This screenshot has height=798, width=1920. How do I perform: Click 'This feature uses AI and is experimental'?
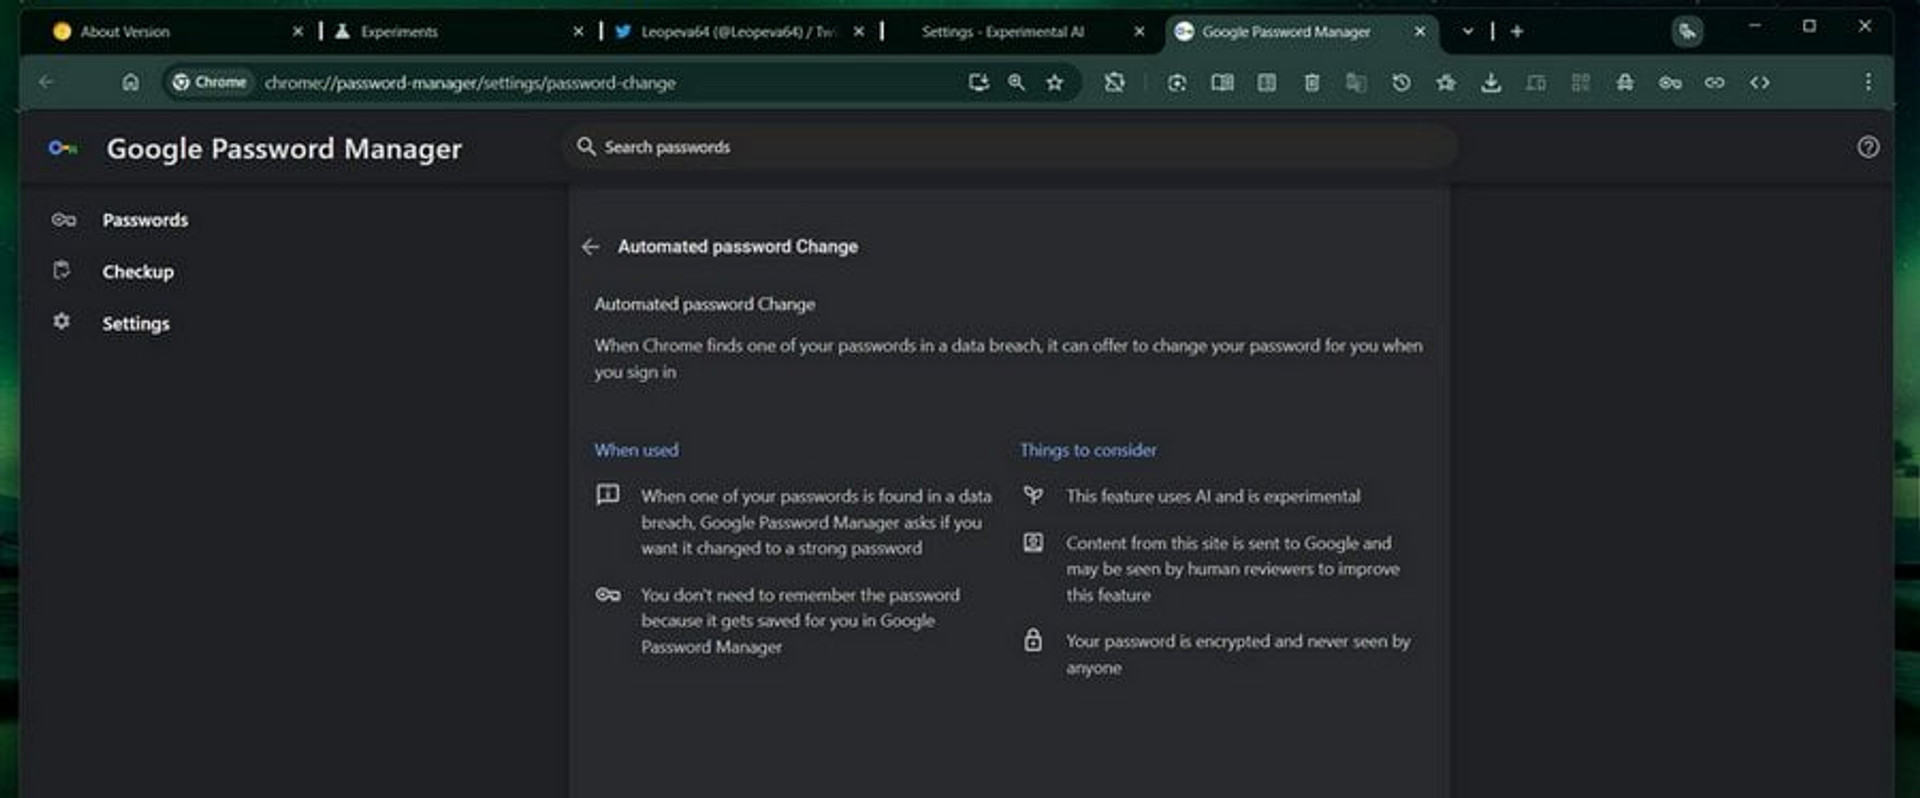point(1213,496)
